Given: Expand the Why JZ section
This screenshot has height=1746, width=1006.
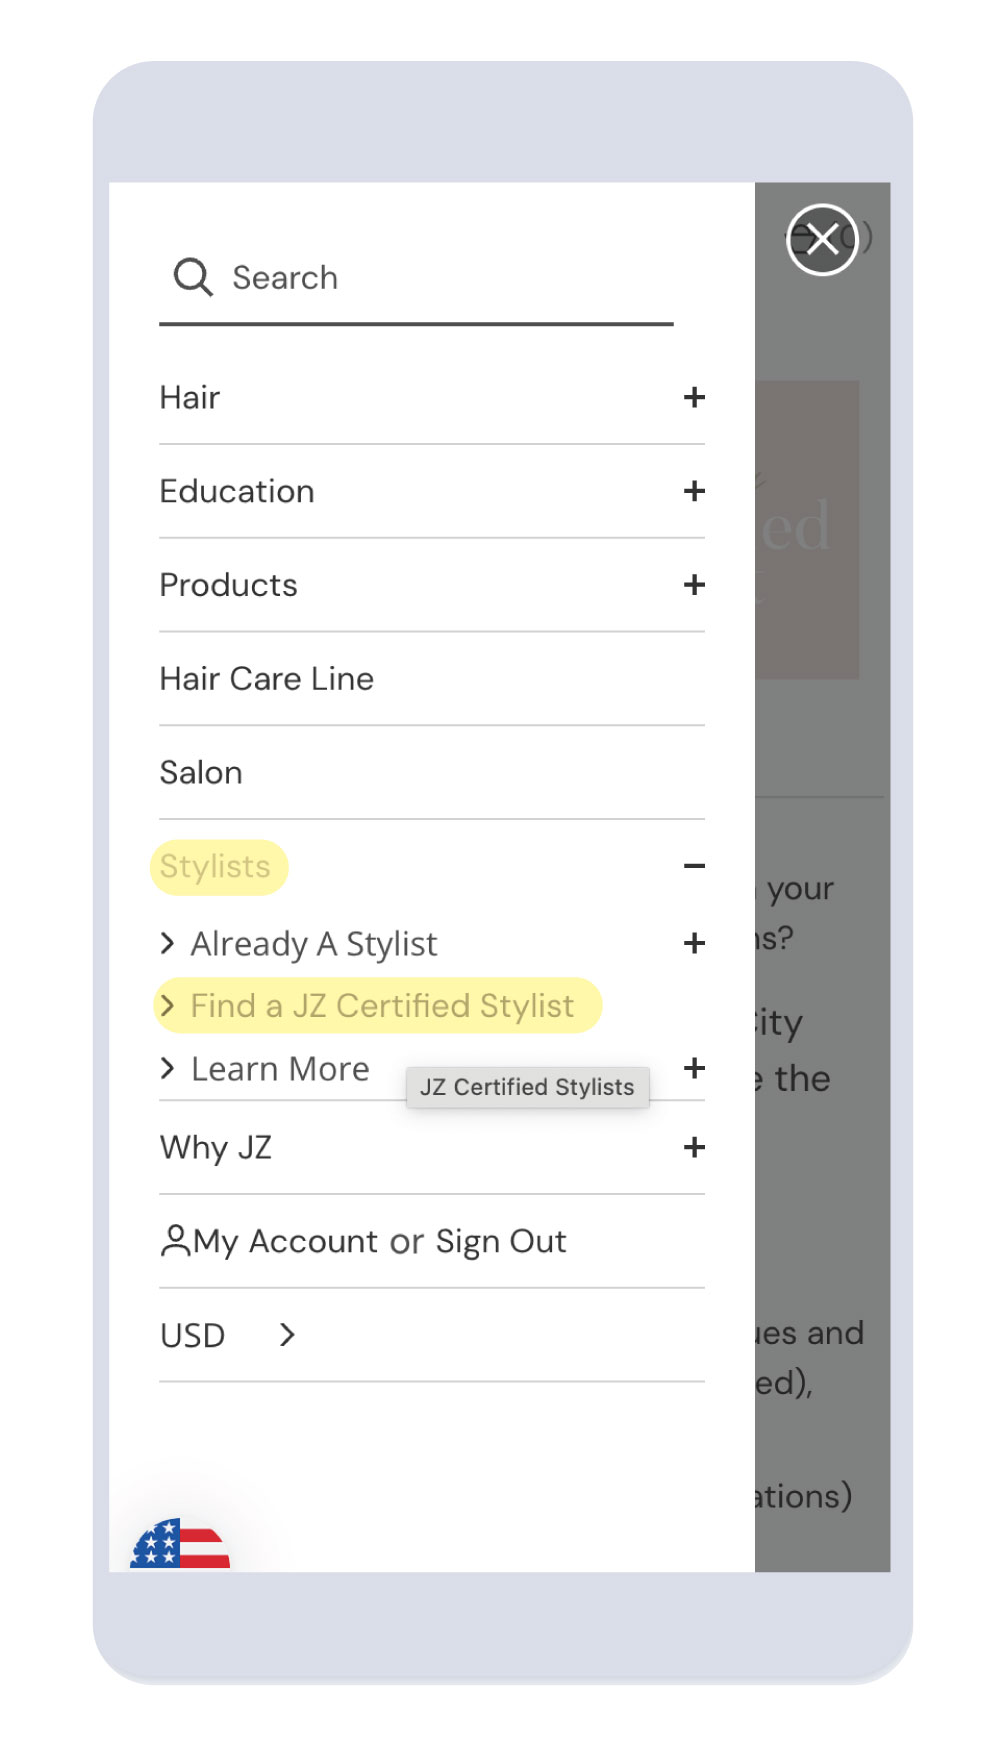Looking at the screenshot, I should point(694,1147).
